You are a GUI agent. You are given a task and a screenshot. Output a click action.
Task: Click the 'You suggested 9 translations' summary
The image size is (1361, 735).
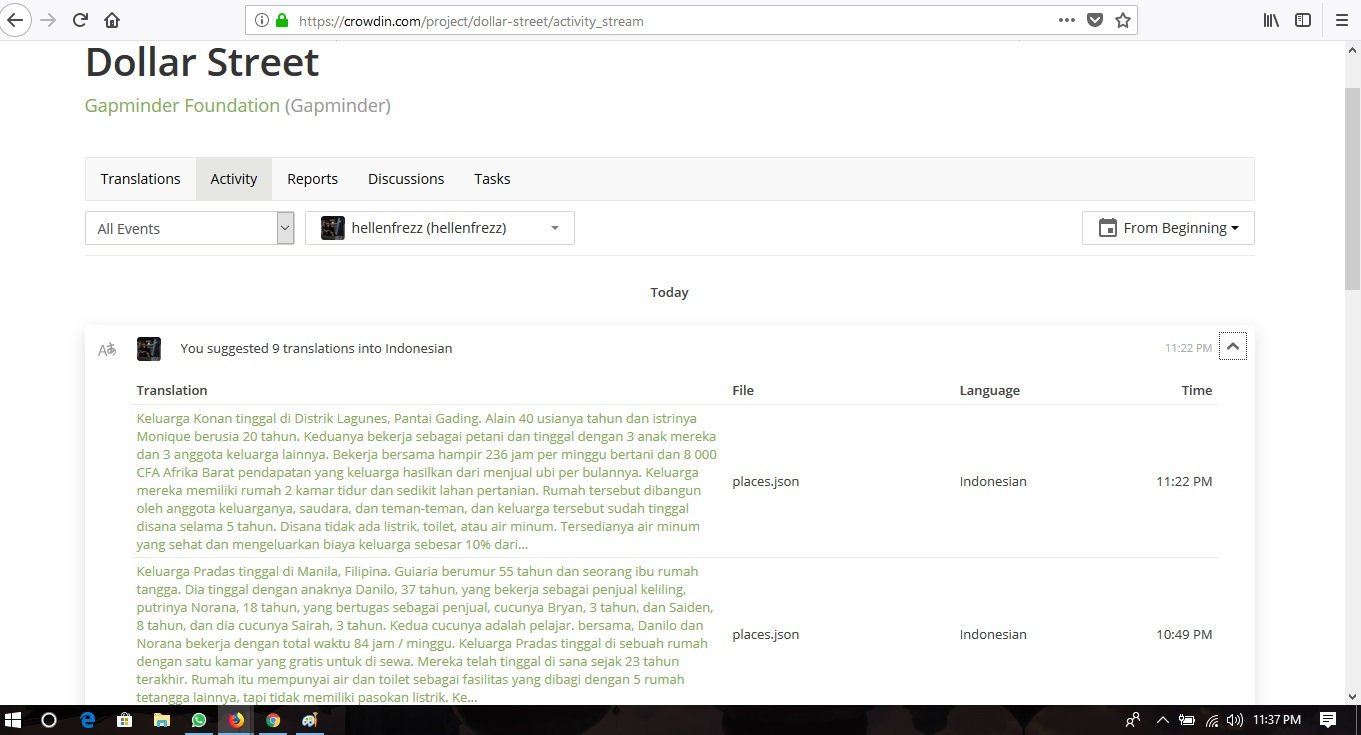click(316, 348)
